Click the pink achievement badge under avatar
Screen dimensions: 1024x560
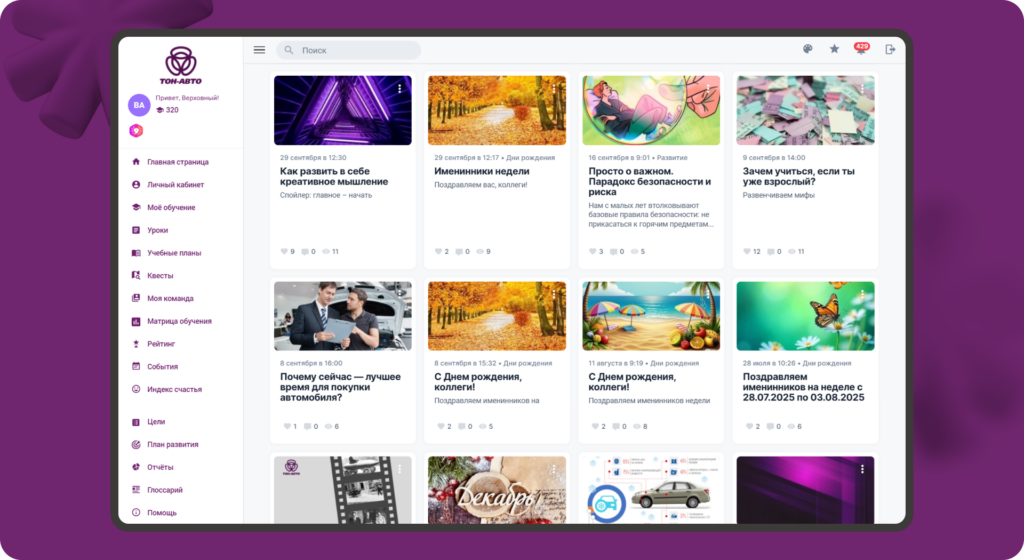[x=137, y=131]
